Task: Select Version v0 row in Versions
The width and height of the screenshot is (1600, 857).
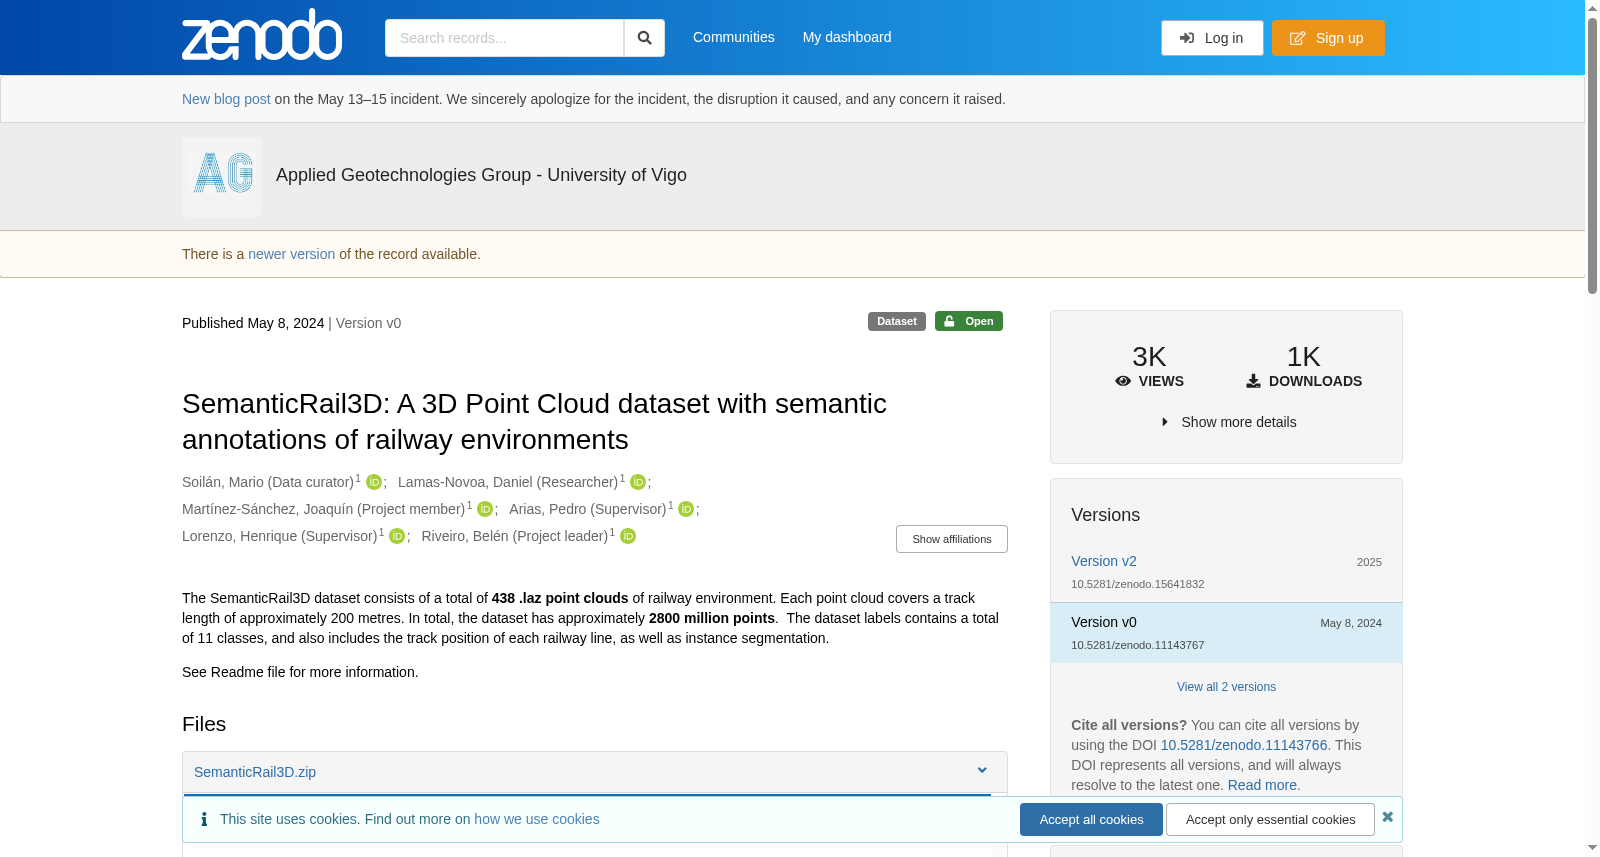Action: click(x=1226, y=633)
